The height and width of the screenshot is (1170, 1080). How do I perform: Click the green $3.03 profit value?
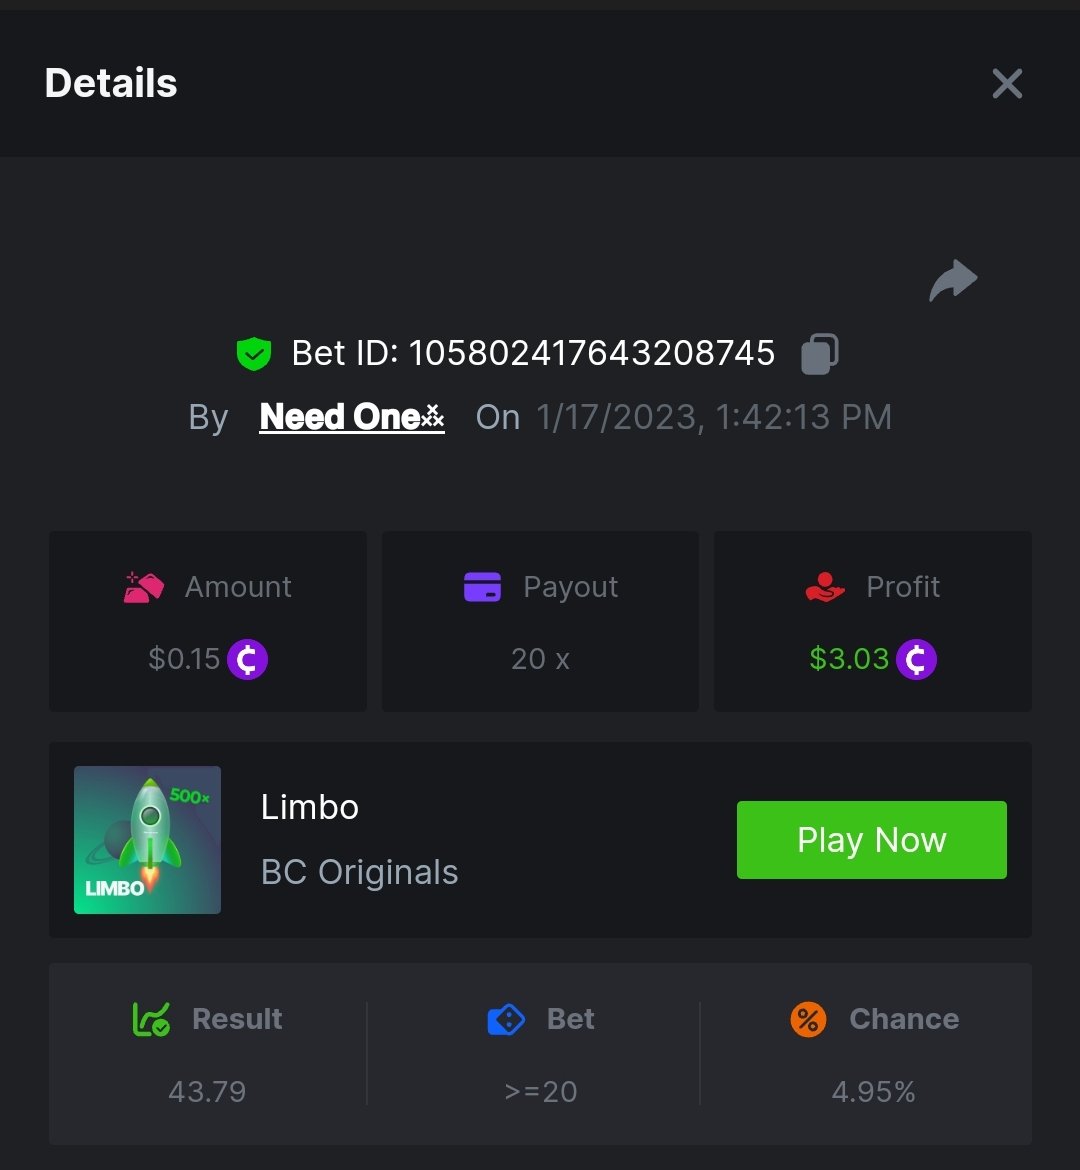coord(849,659)
